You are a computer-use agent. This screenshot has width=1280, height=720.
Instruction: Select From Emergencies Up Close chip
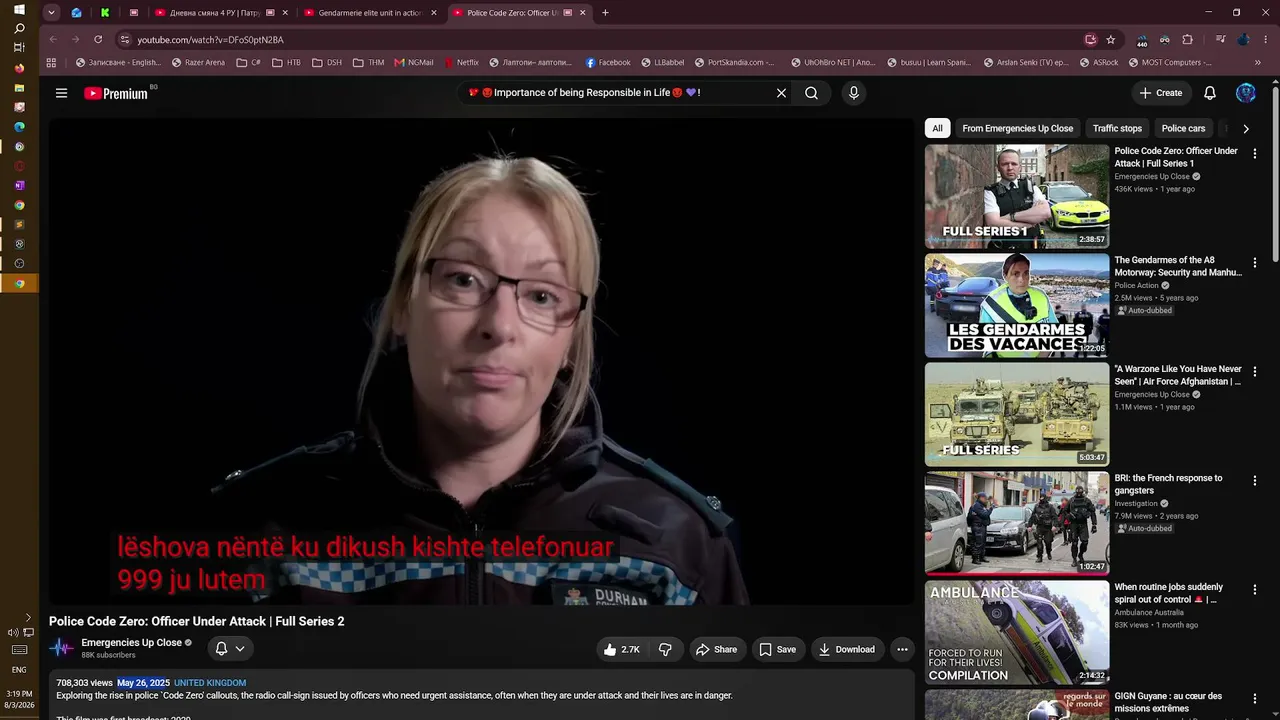(1018, 128)
